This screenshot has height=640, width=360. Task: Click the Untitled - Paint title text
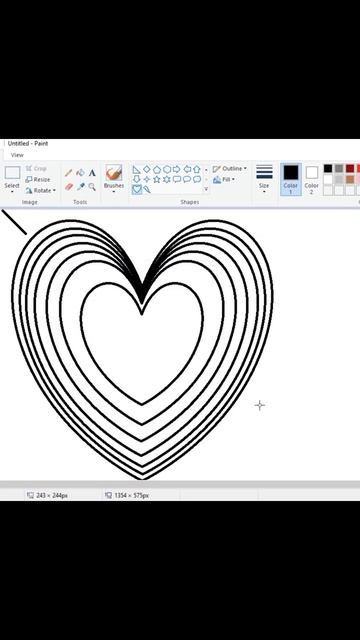tap(28, 144)
